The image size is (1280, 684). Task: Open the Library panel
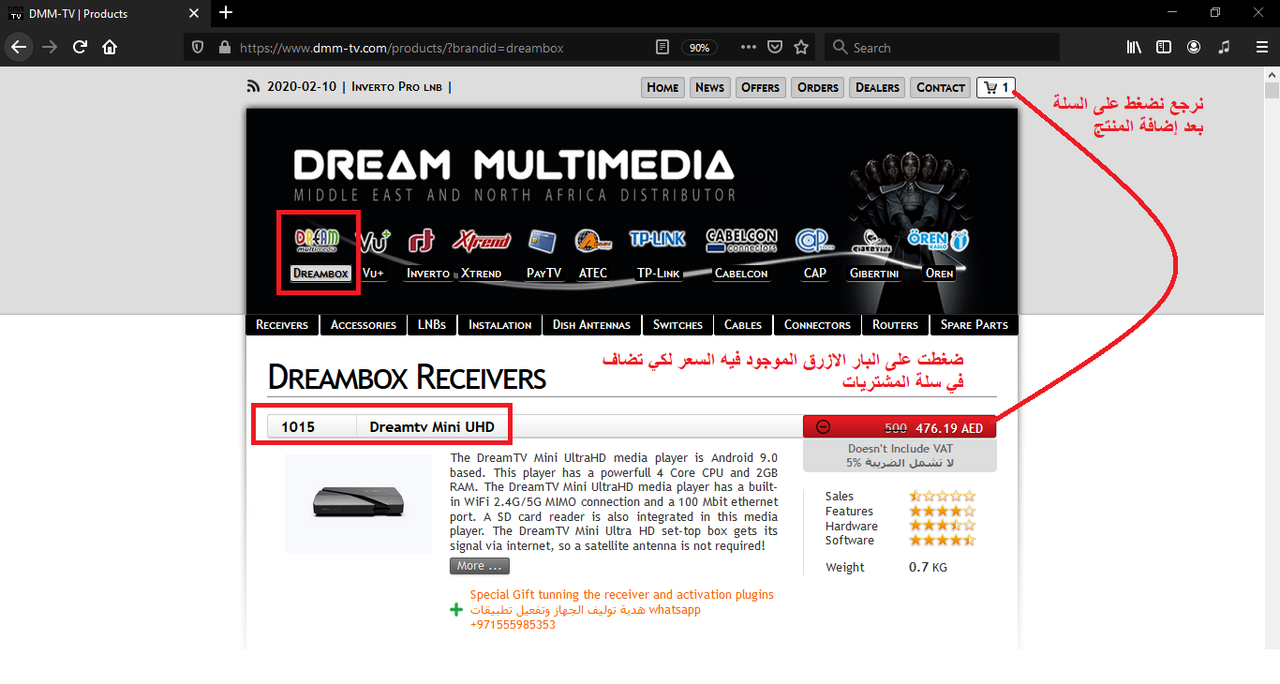[x=1134, y=47]
